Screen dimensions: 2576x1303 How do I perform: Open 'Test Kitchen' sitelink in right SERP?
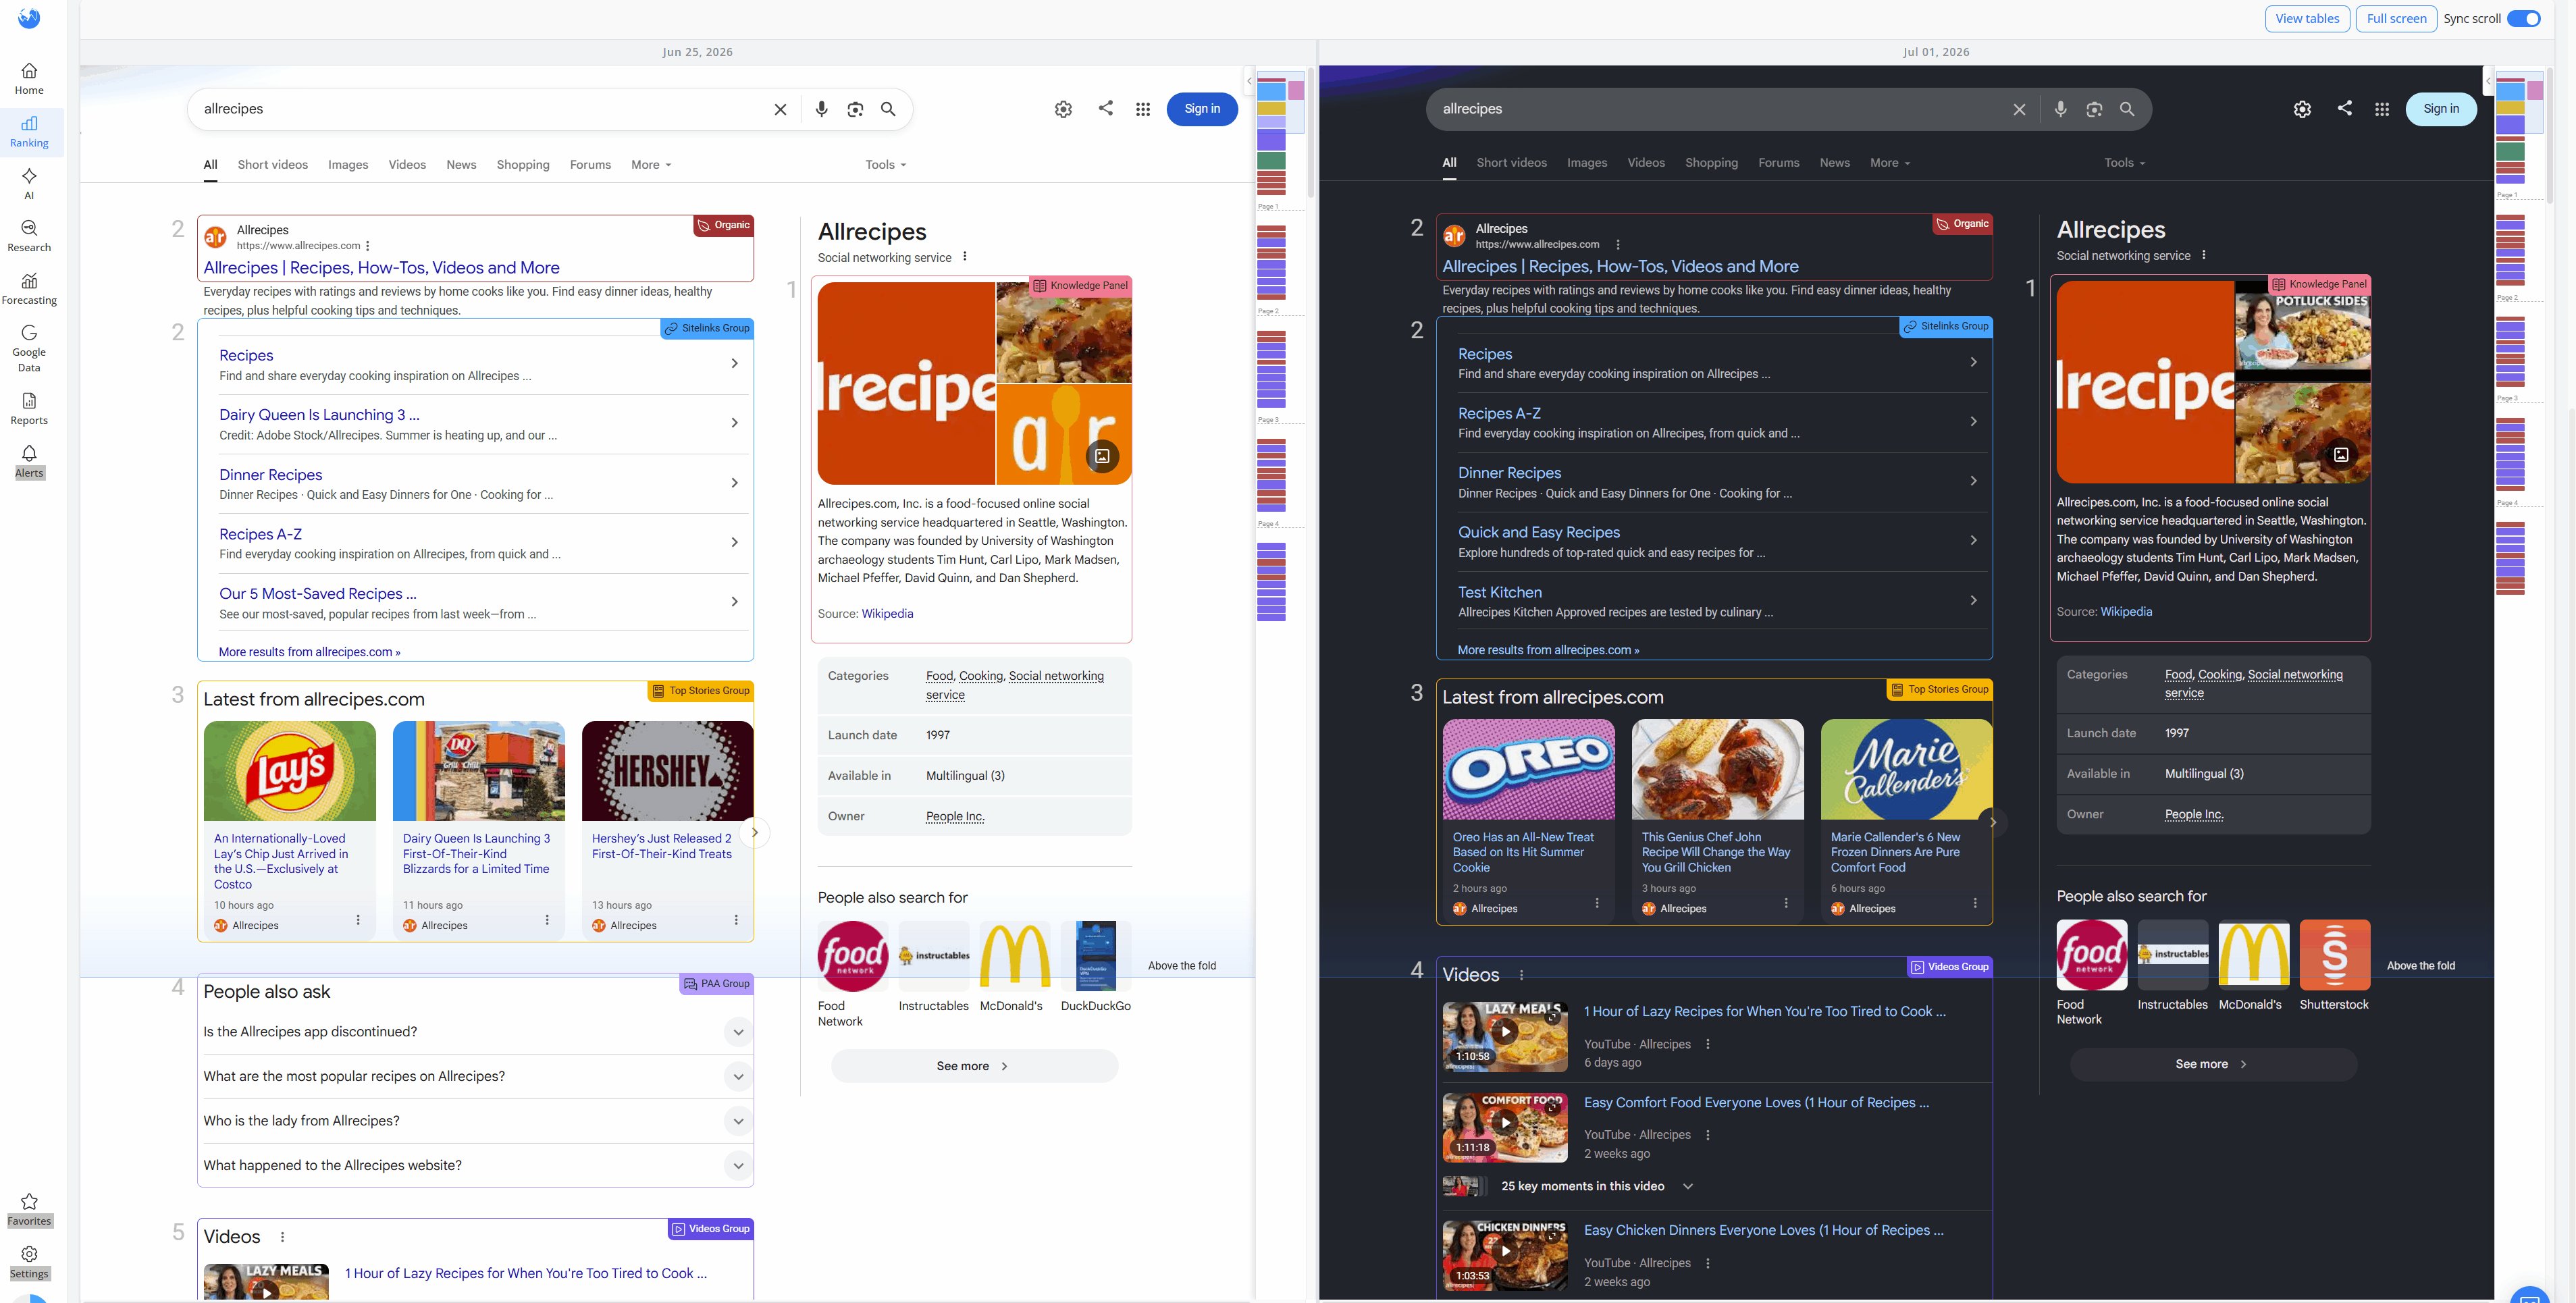coord(1499,592)
